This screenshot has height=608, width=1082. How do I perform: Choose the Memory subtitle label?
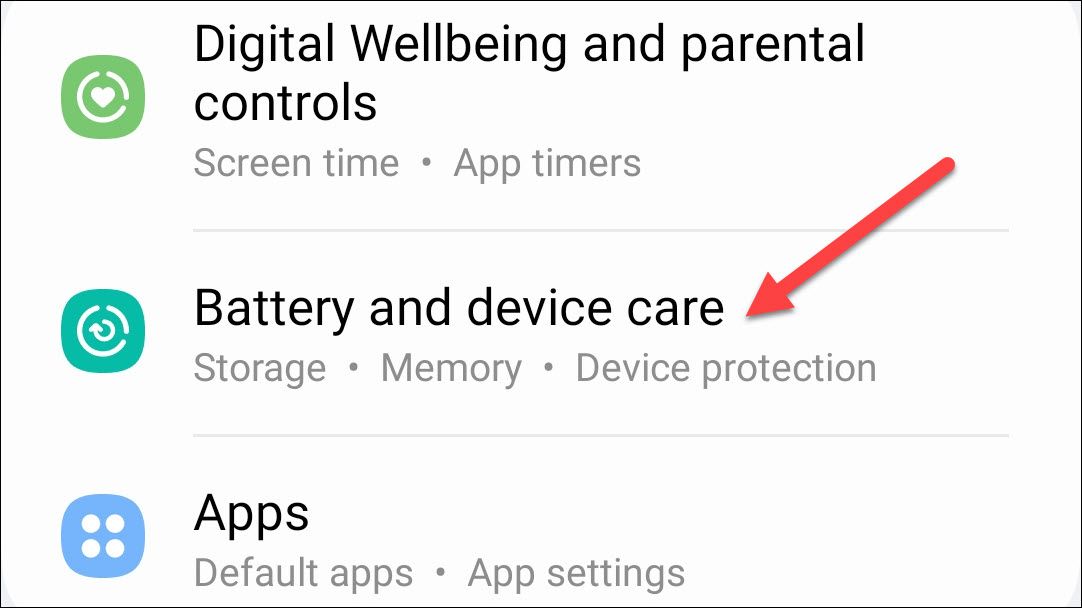tap(451, 368)
